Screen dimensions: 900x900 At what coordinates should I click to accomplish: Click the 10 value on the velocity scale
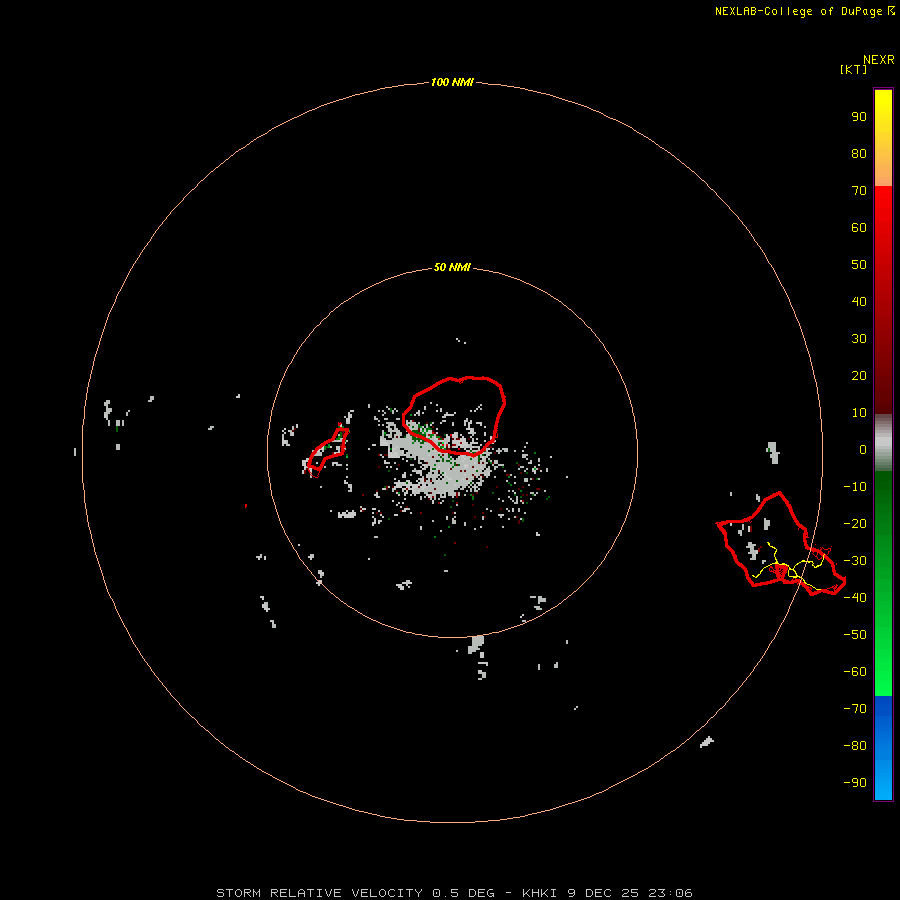(859, 413)
